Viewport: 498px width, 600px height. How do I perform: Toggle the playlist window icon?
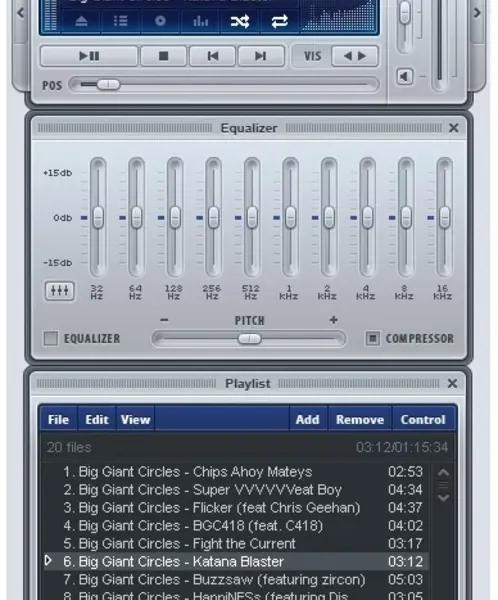point(121,21)
